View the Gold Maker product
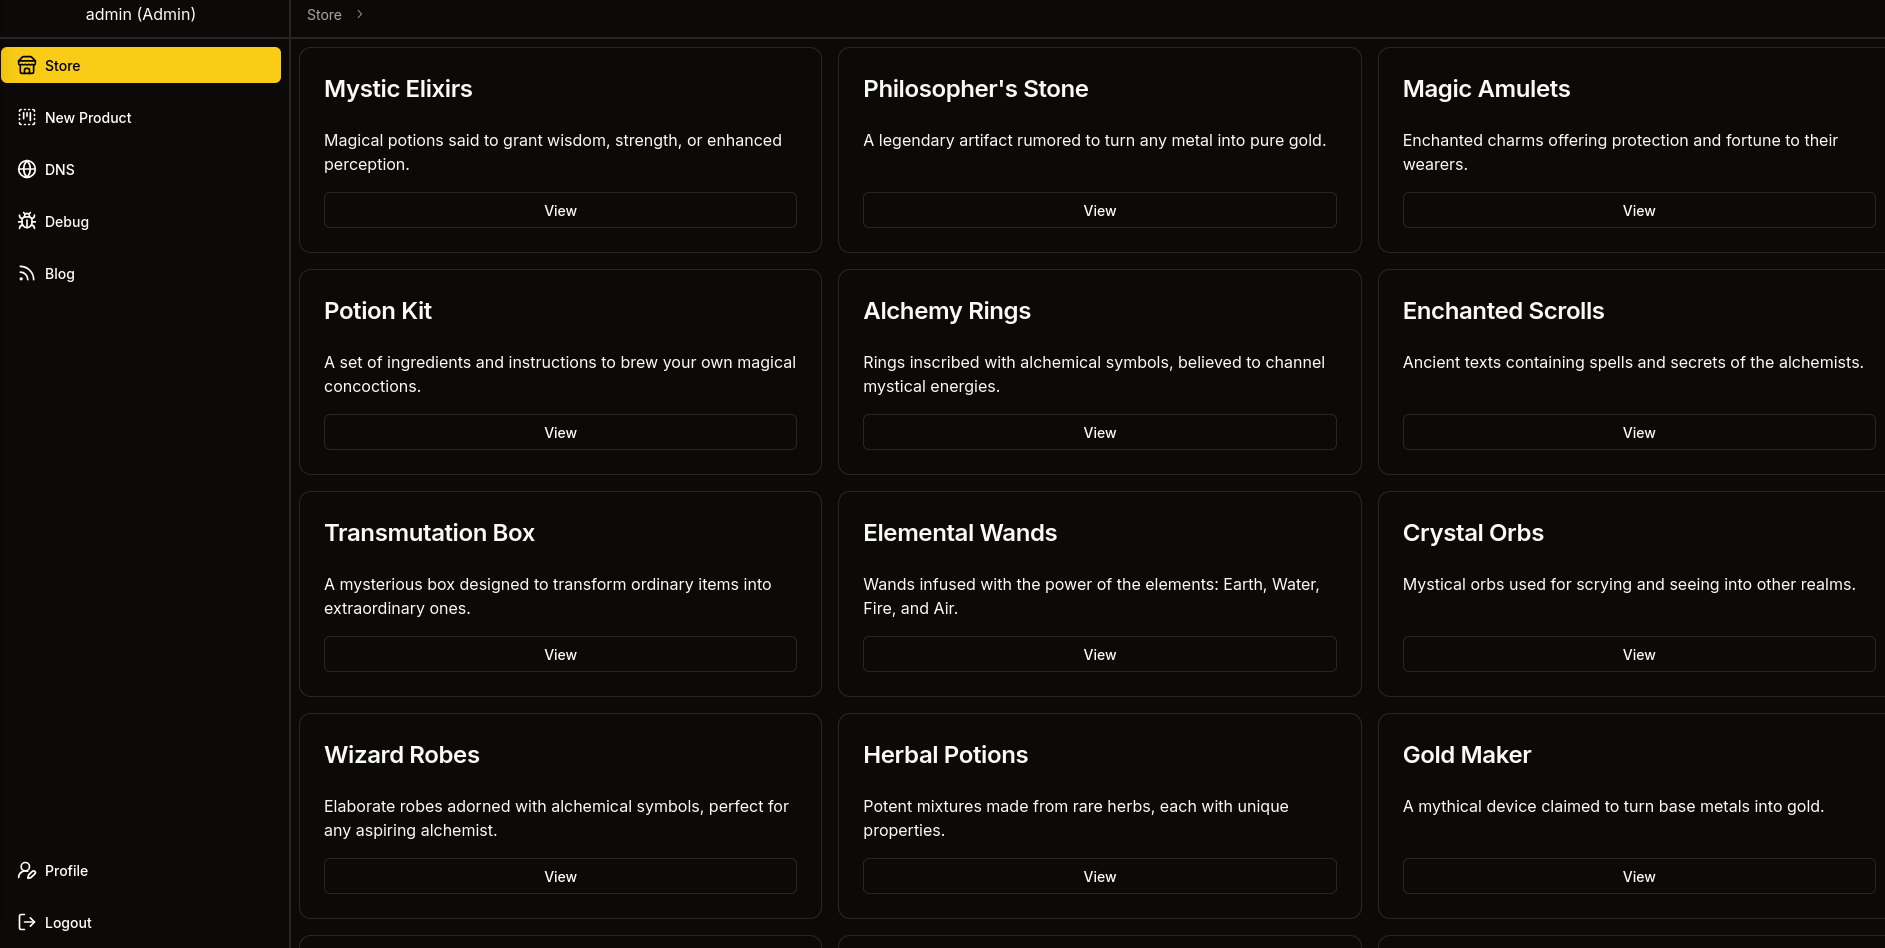The width and height of the screenshot is (1885, 948). (x=1638, y=876)
